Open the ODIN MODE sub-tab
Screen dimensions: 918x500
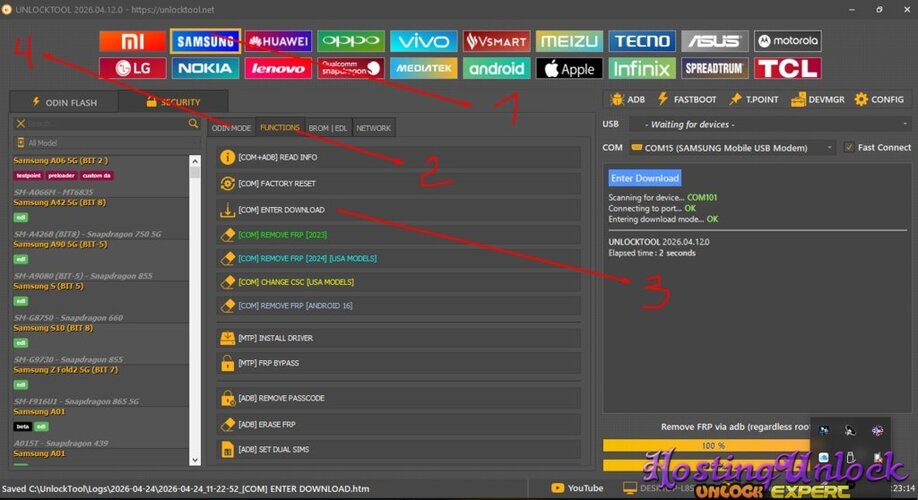[231, 128]
